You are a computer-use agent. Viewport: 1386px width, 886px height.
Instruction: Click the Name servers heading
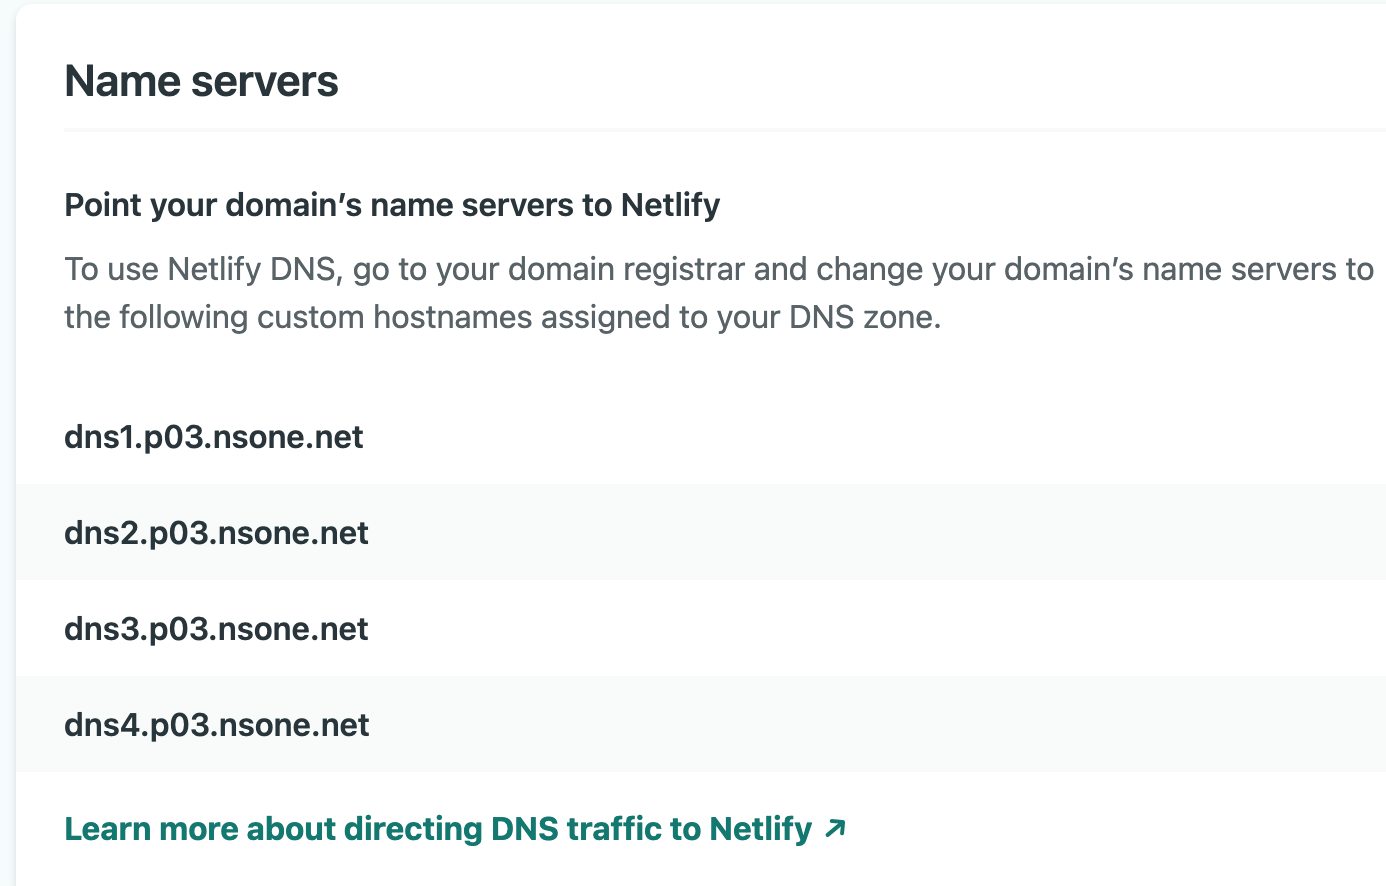click(x=201, y=81)
